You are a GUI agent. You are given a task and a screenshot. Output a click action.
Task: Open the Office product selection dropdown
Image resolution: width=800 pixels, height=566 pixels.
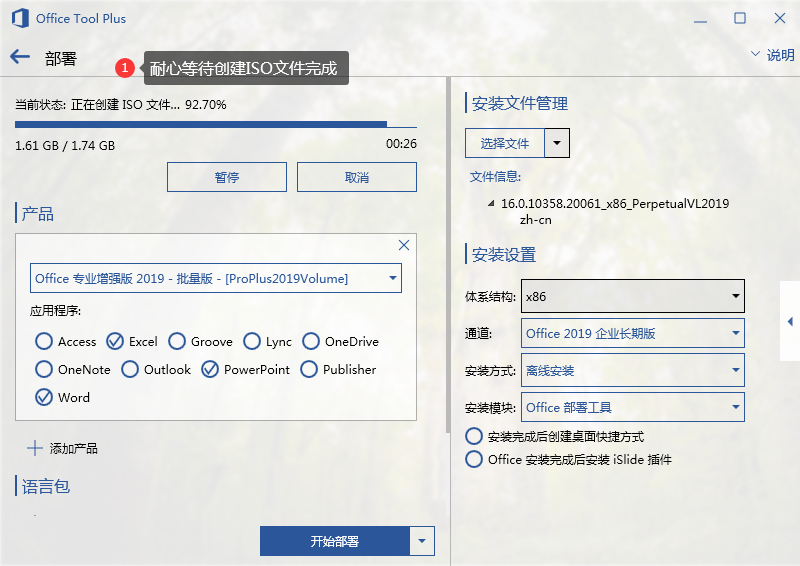[x=216, y=278]
